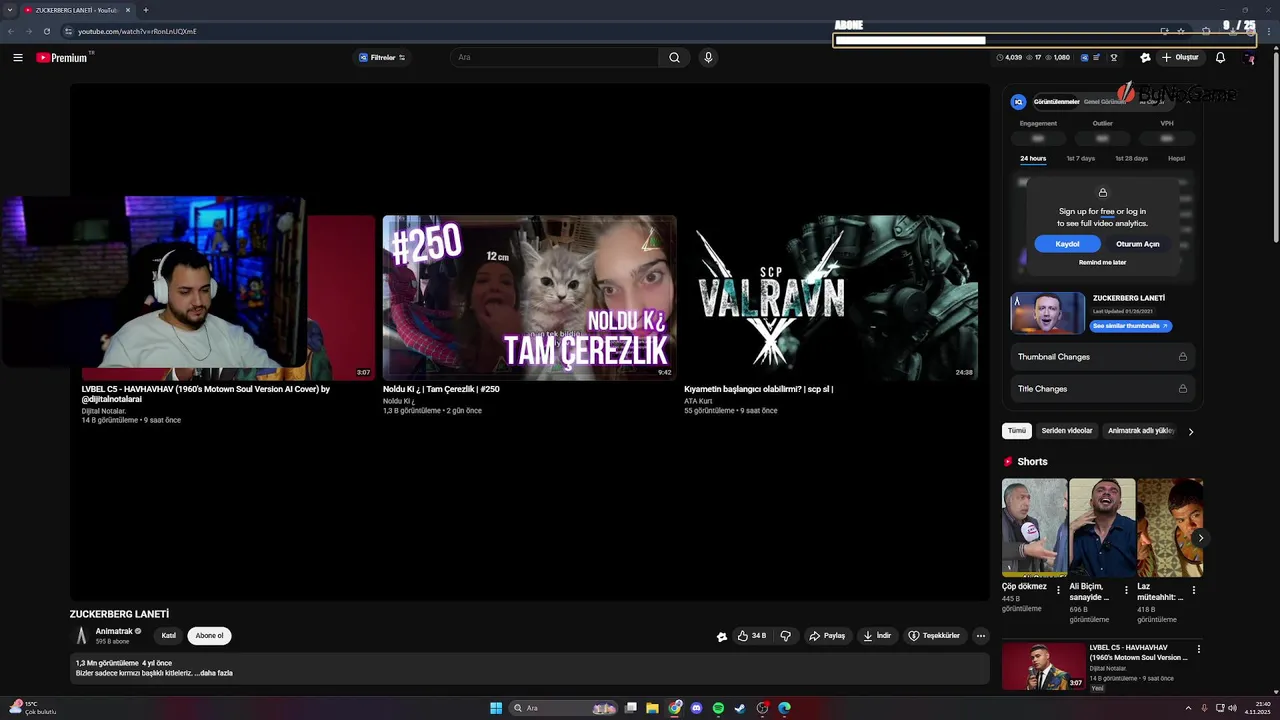Open Windows Start menu
This screenshot has height=720, width=1280.
coord(496,708)
